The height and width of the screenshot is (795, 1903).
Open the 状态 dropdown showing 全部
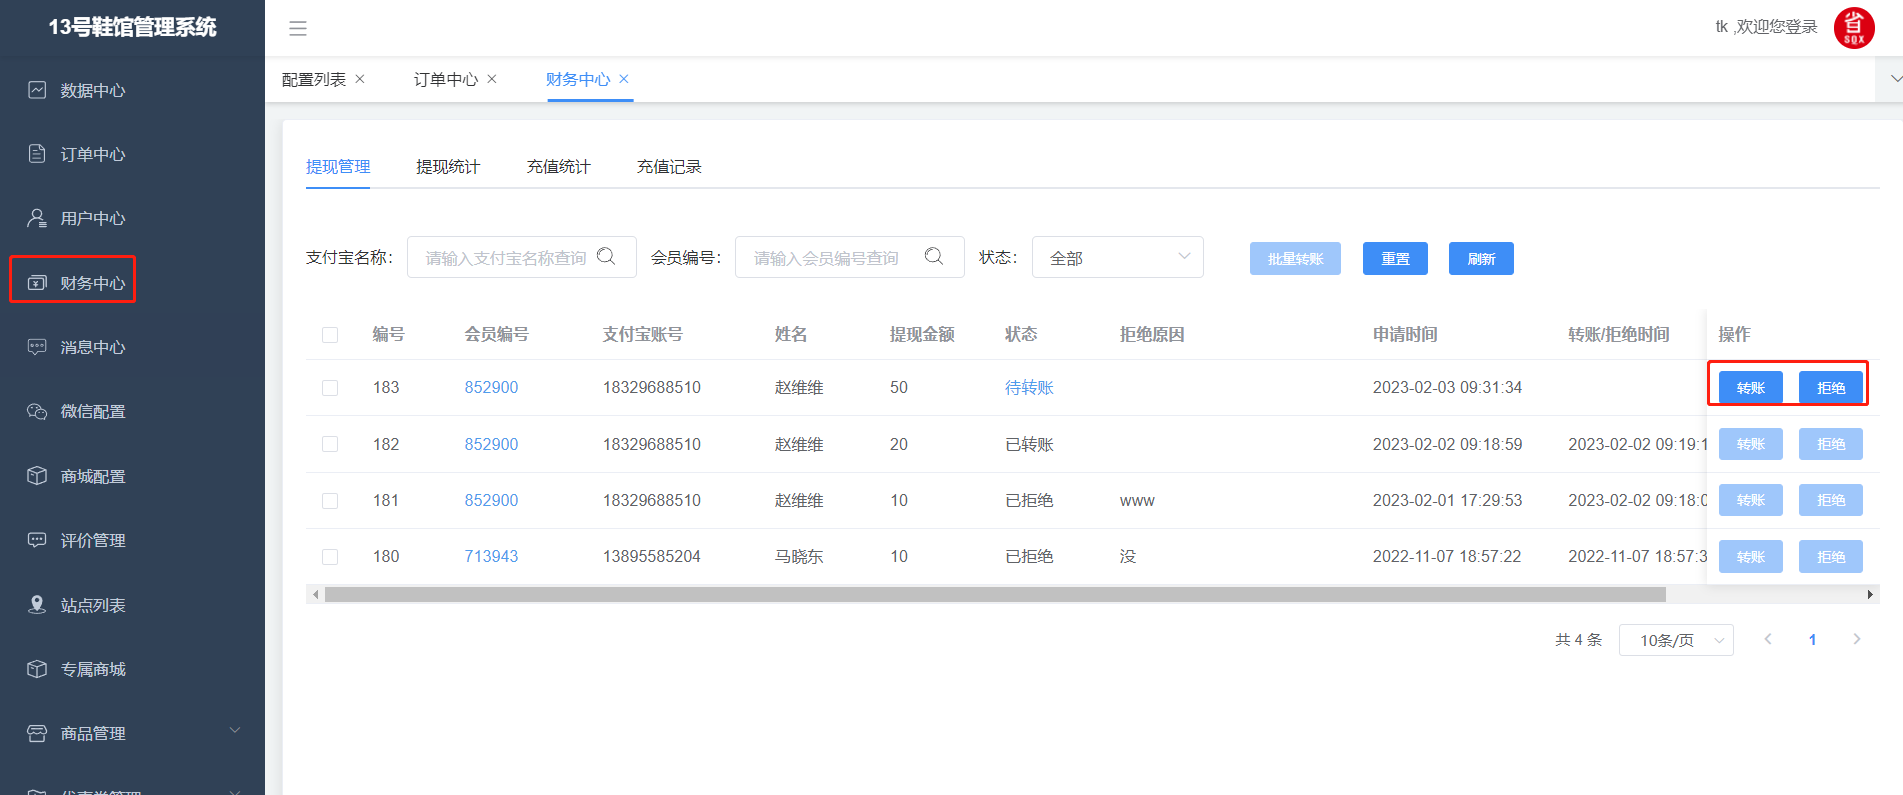tap(1117, 258)
